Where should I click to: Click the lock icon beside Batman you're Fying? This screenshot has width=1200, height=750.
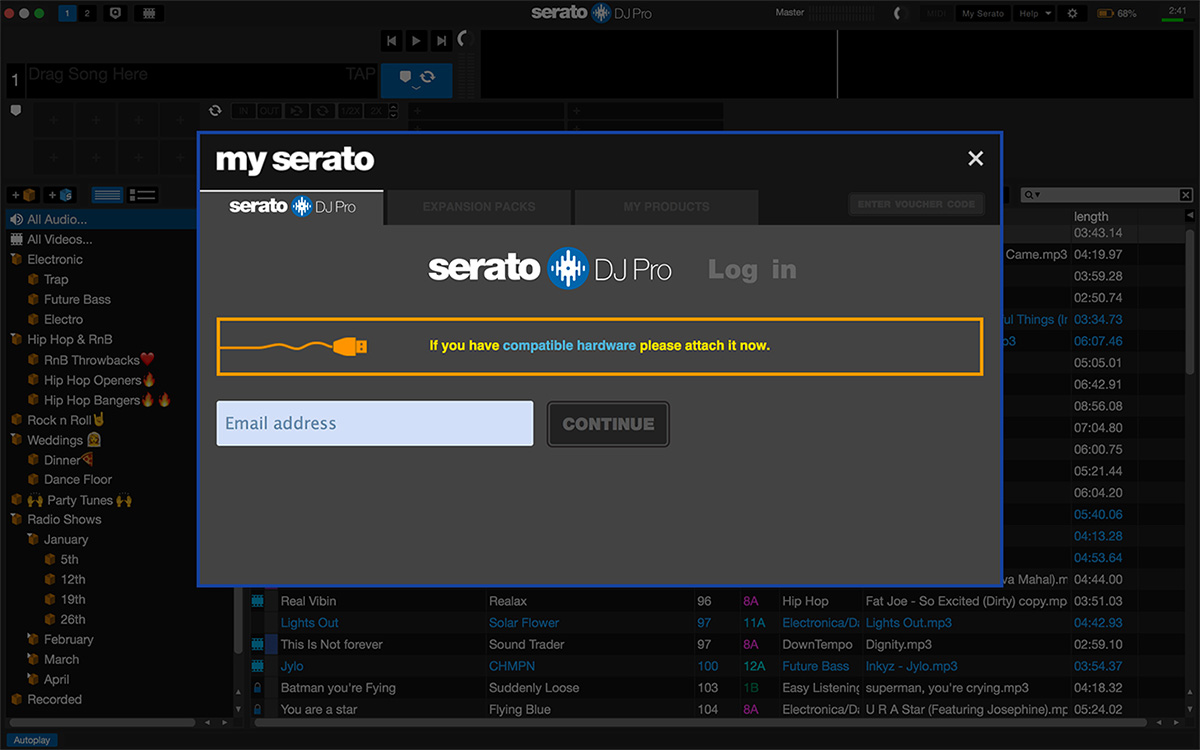tap(257, 688)
